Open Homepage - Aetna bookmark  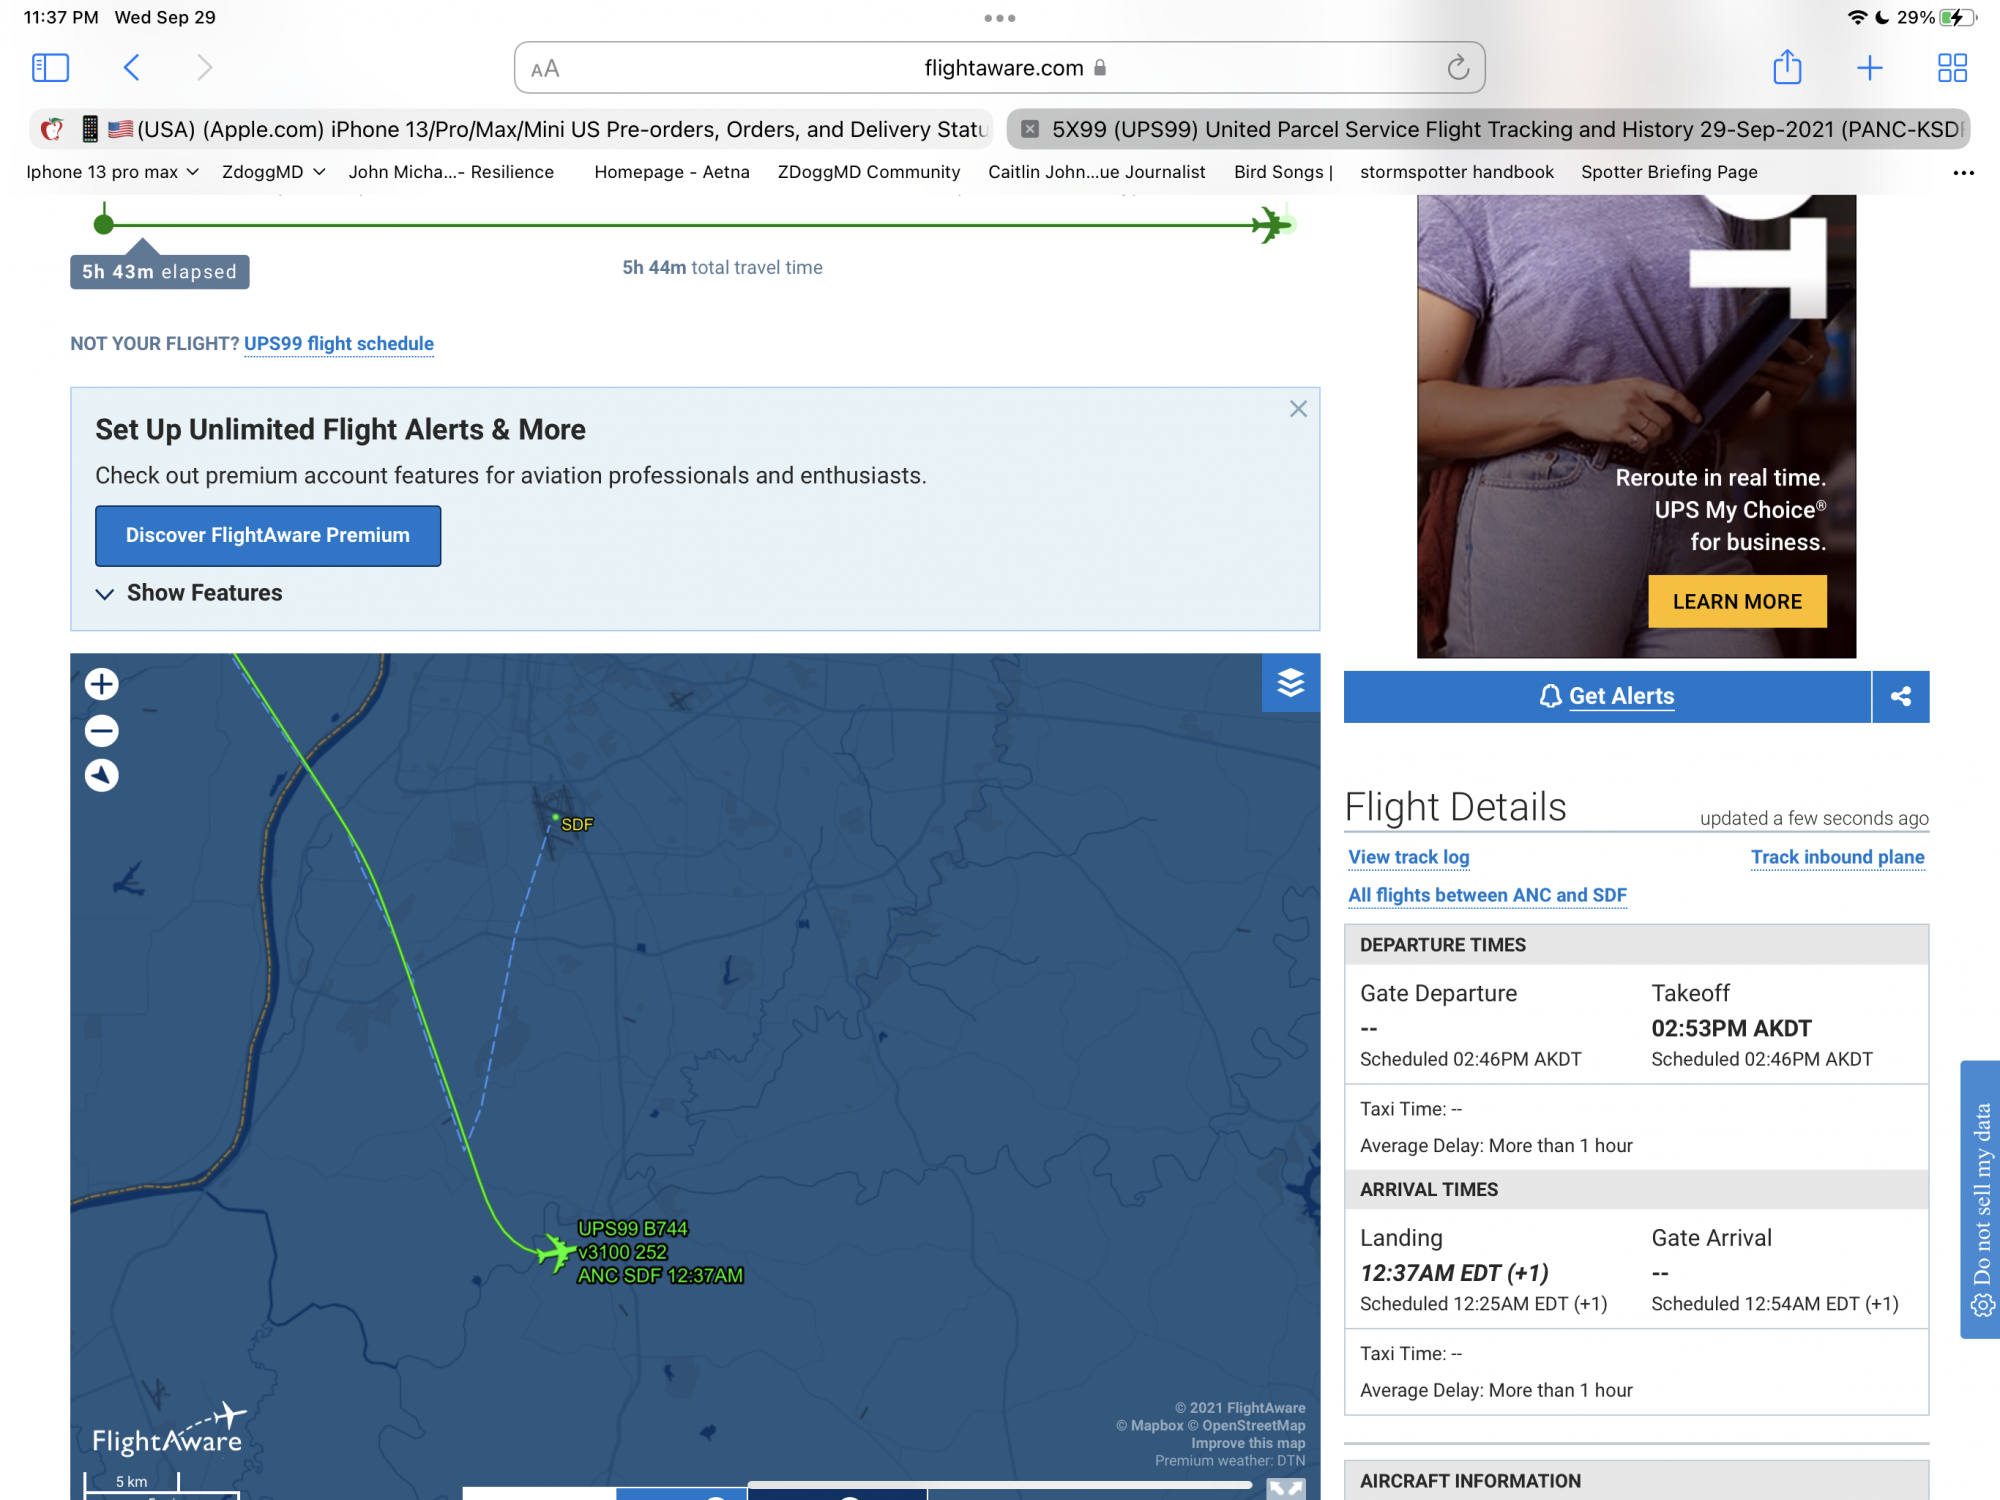[x=672, y=172]
